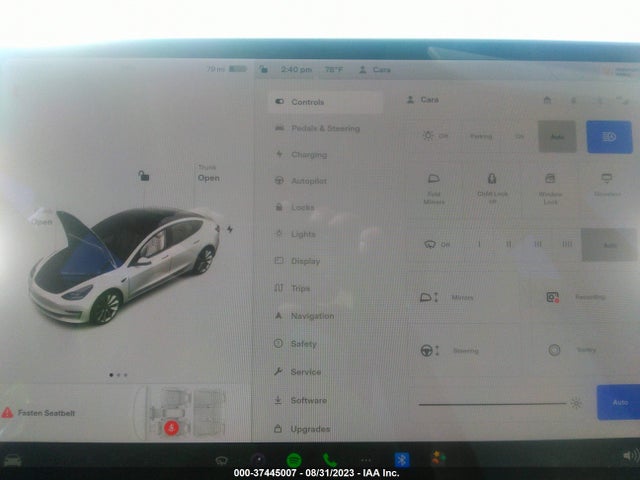Viewport: 640px width, 480px height.
Task: Open Cara profile dropdown in status bar
Action: click(374, 69)
